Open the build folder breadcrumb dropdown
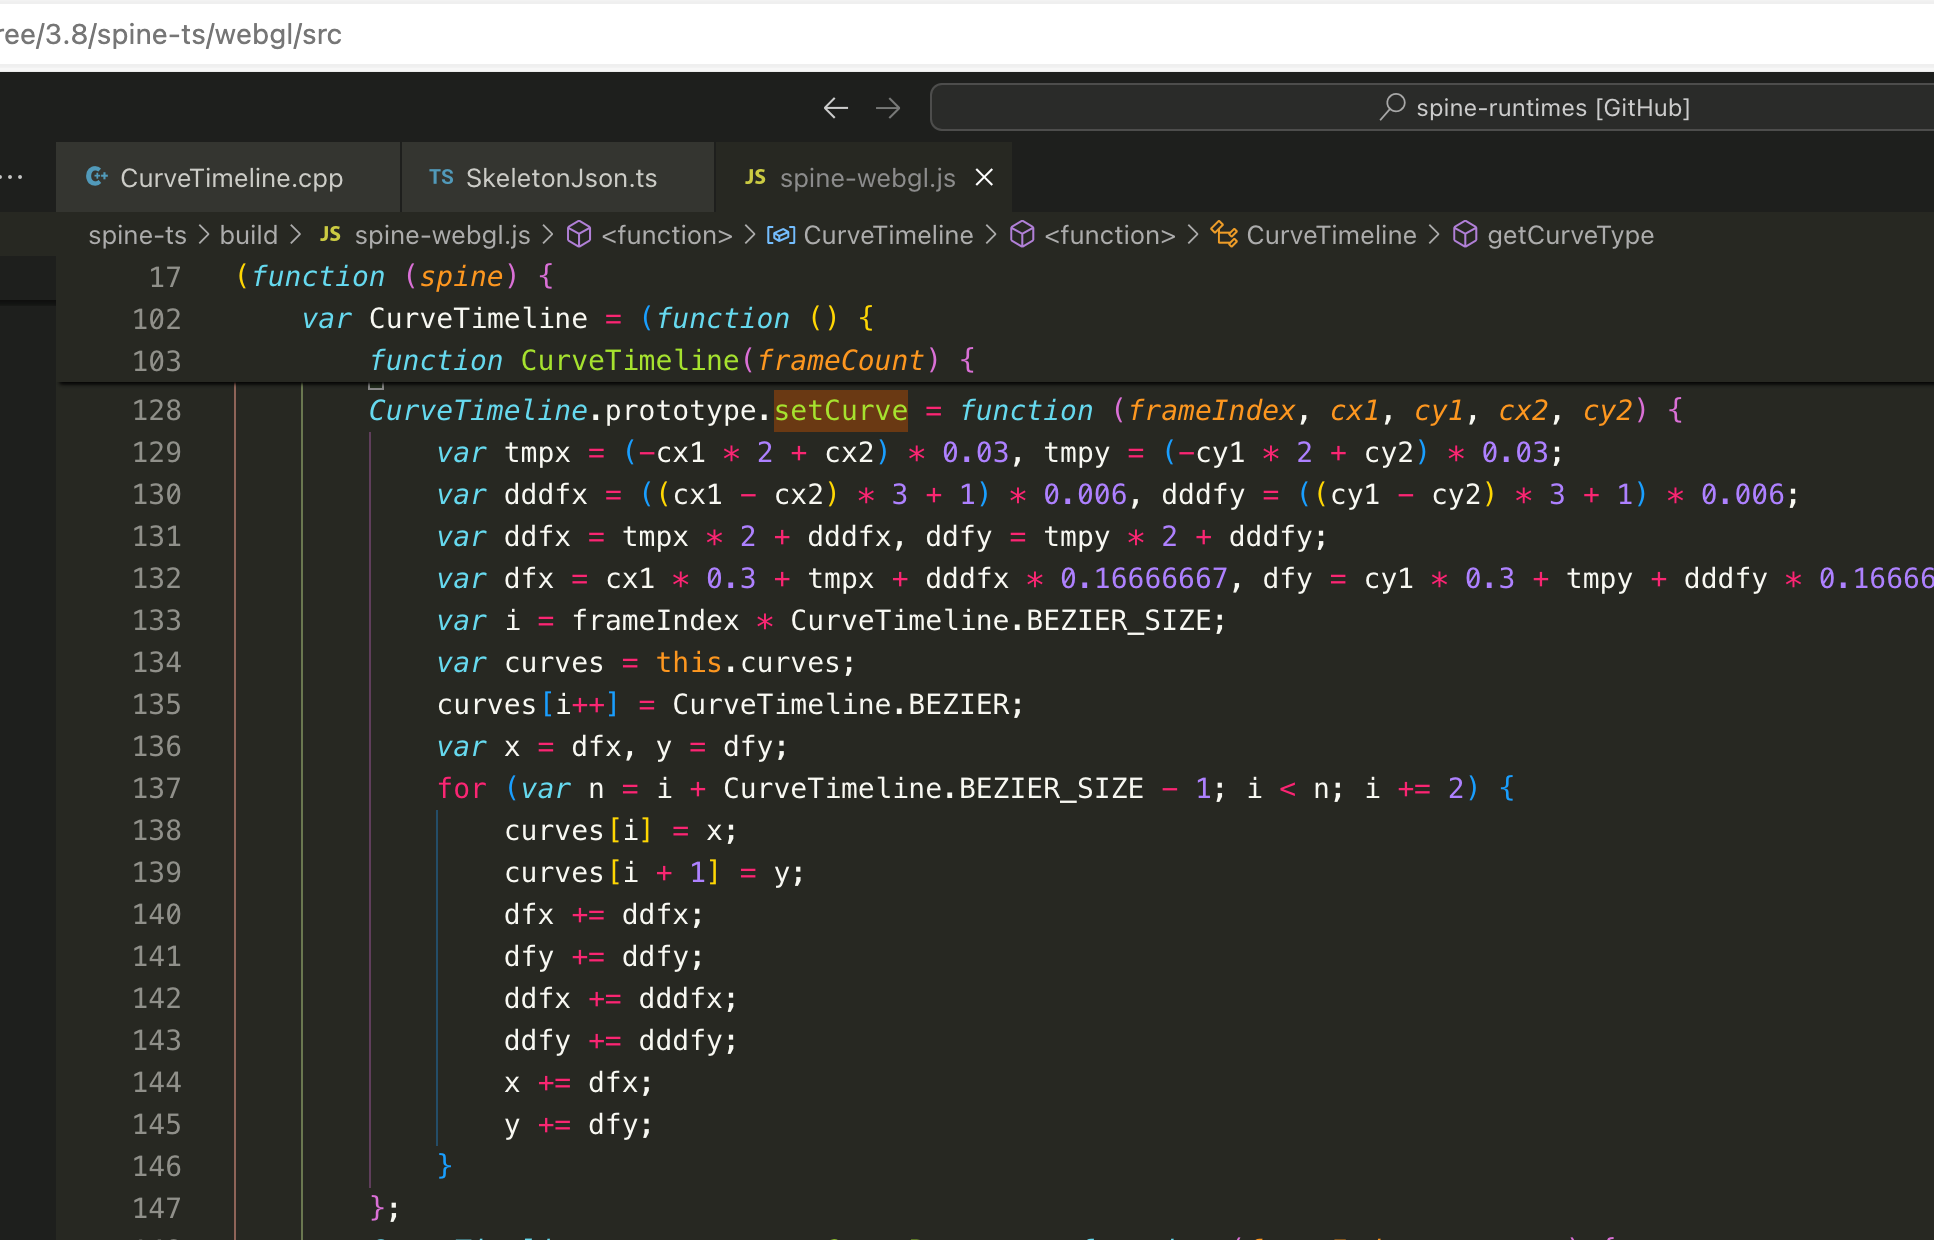 [248, 235]
